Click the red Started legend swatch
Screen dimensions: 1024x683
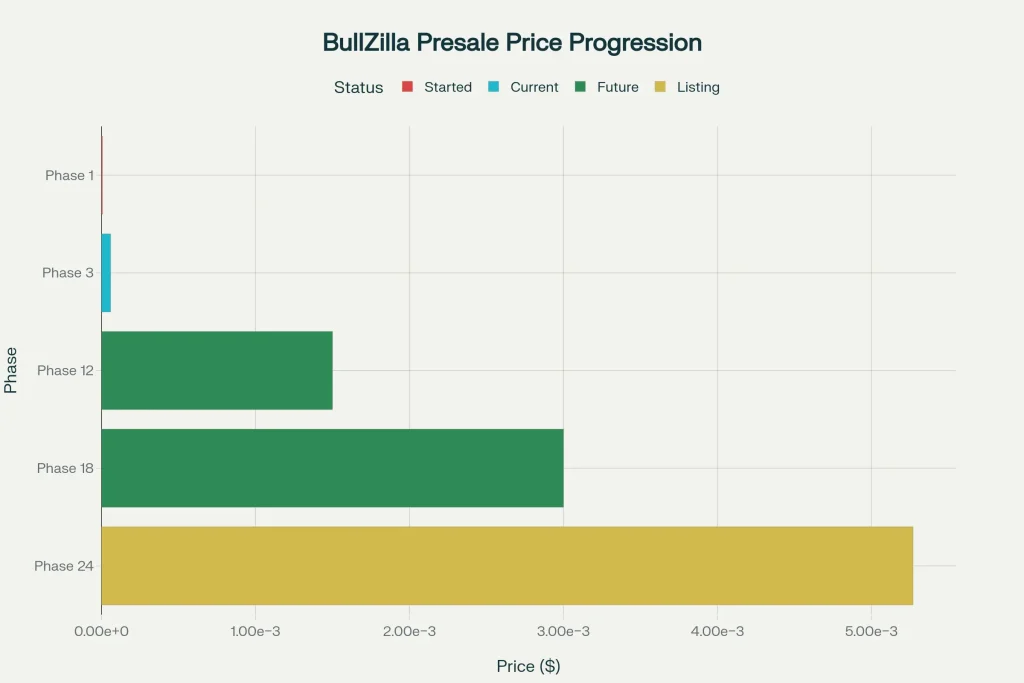pyautogui.click(x=407, y=87)
